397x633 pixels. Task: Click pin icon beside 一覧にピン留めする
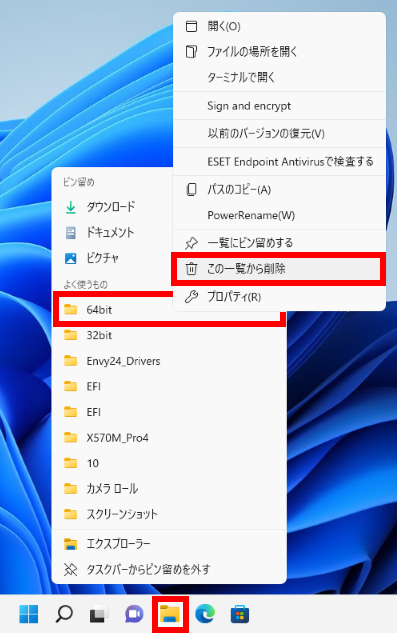191,243
